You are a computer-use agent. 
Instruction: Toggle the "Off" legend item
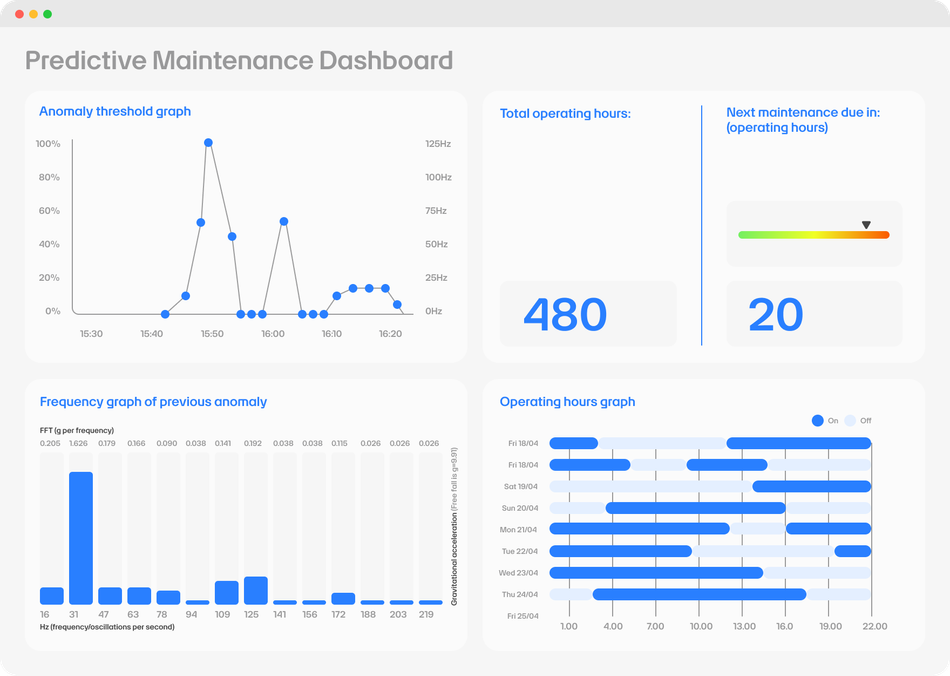858,421
